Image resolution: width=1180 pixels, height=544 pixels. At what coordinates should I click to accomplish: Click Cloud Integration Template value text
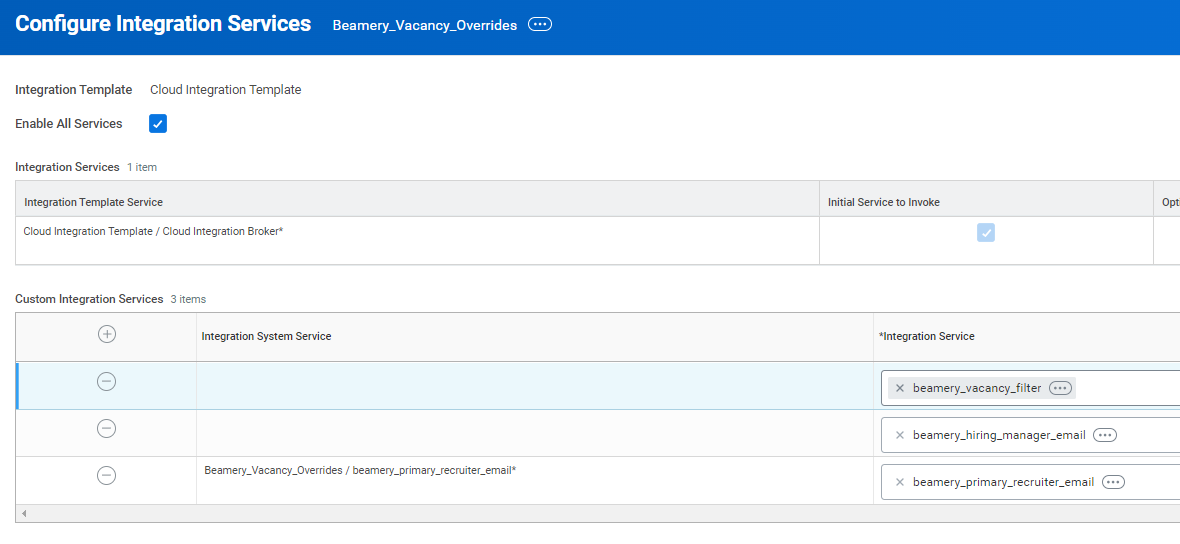pos(226,90)
